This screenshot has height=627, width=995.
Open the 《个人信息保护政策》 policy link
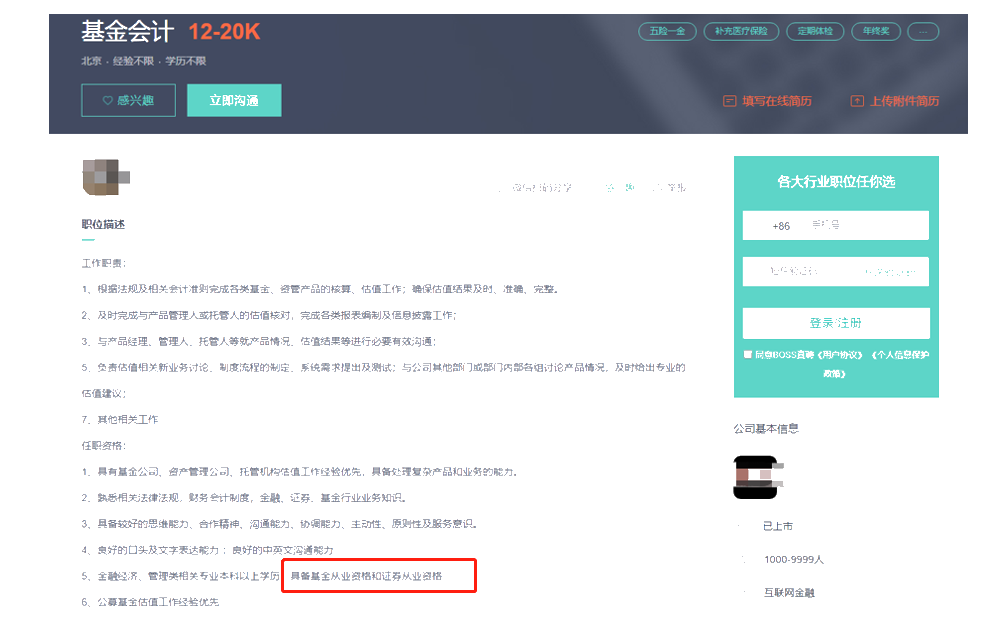902,354
